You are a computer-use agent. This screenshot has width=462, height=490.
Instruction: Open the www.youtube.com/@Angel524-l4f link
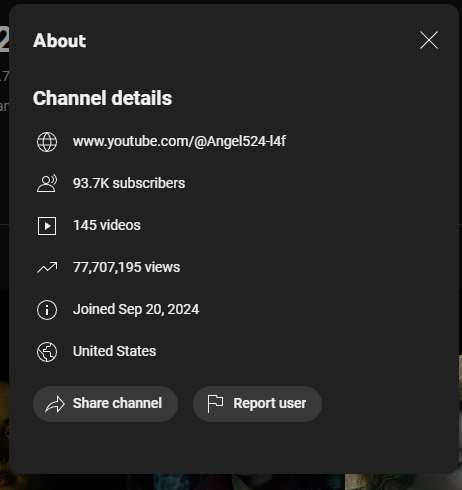tap(179, 141)
